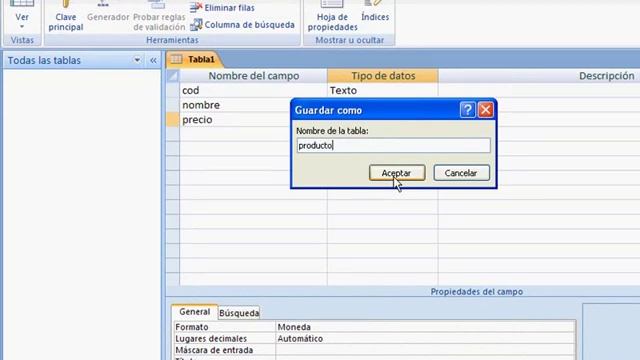Click Aceptar to save the table
This screenshot has height=360, width=640.
397,173
